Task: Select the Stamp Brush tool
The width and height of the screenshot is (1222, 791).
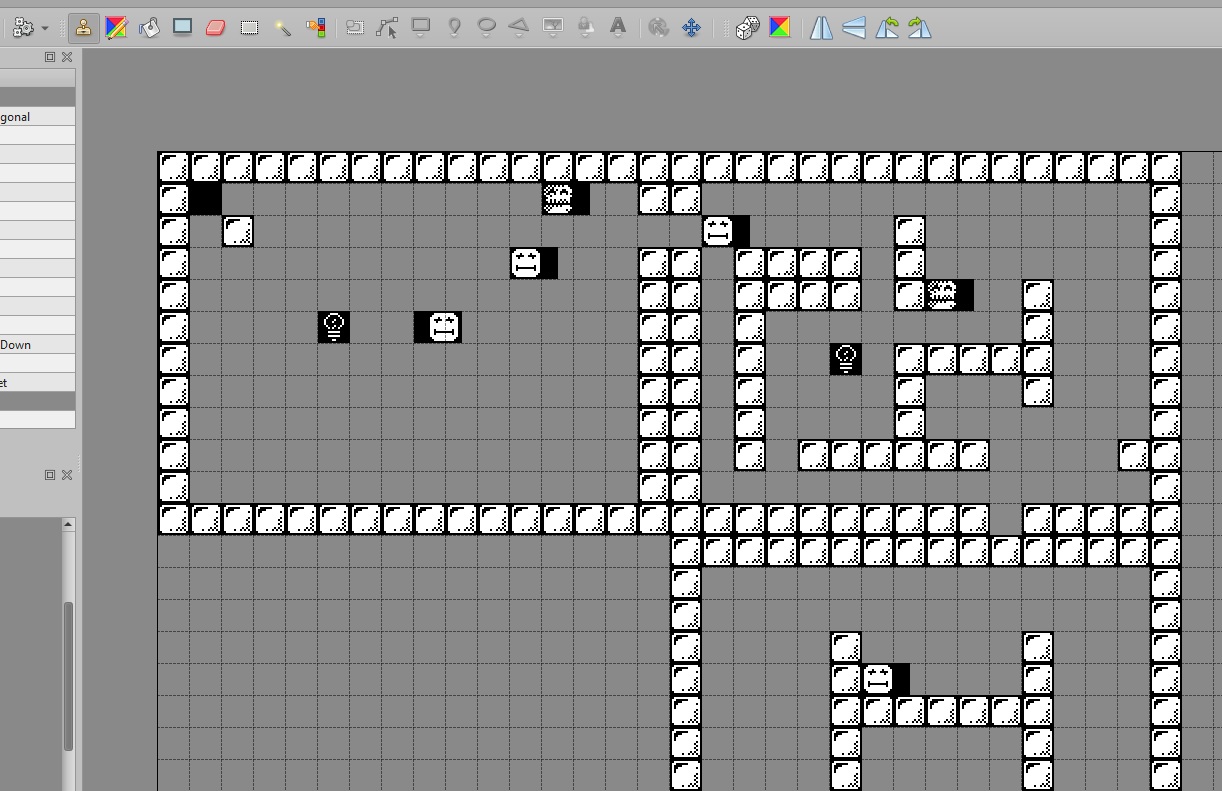Action: [x=83, y=28]
